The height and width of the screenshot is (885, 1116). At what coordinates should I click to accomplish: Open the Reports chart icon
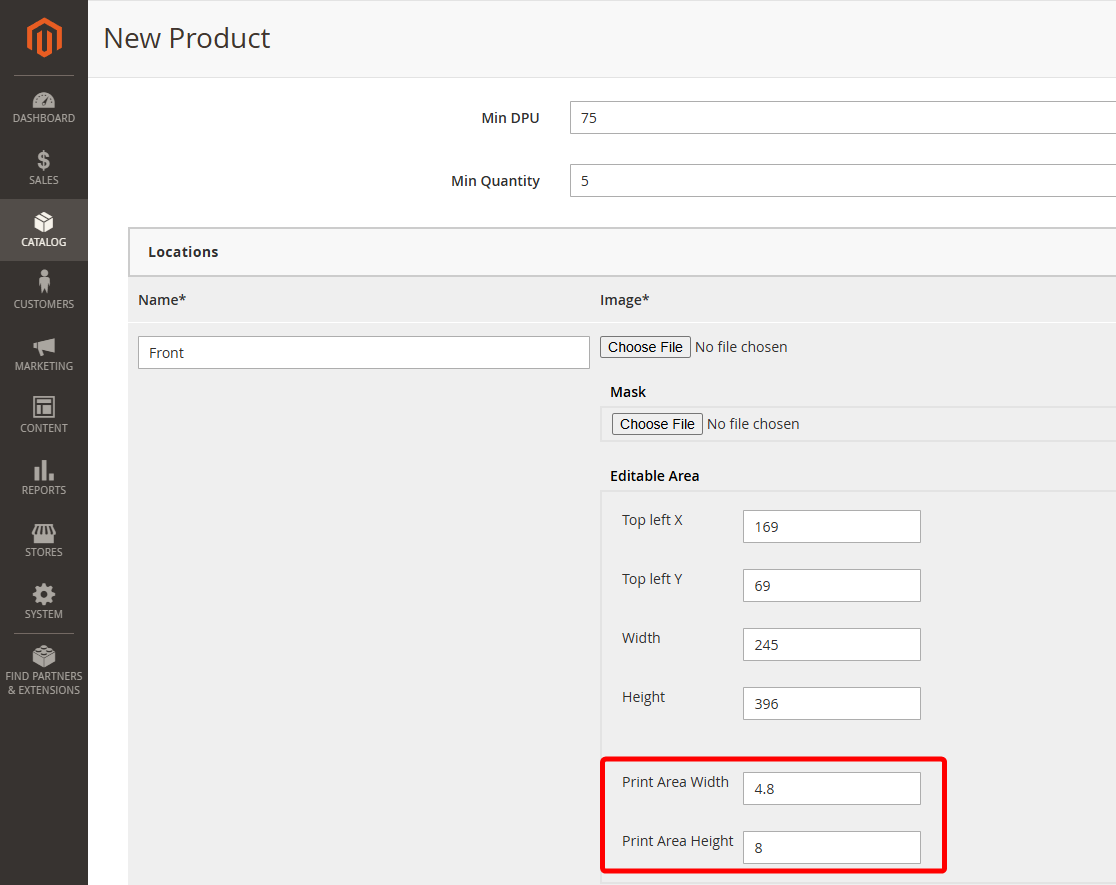coord(43,472)
